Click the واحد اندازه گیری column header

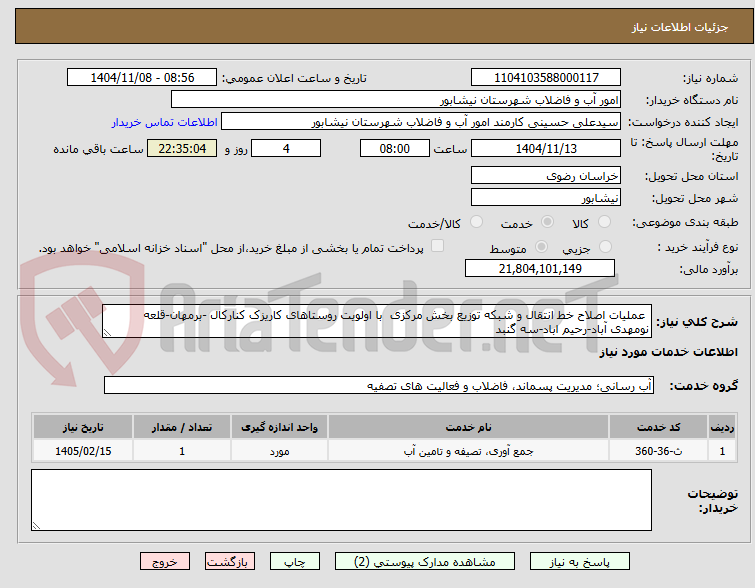point(279,427)
